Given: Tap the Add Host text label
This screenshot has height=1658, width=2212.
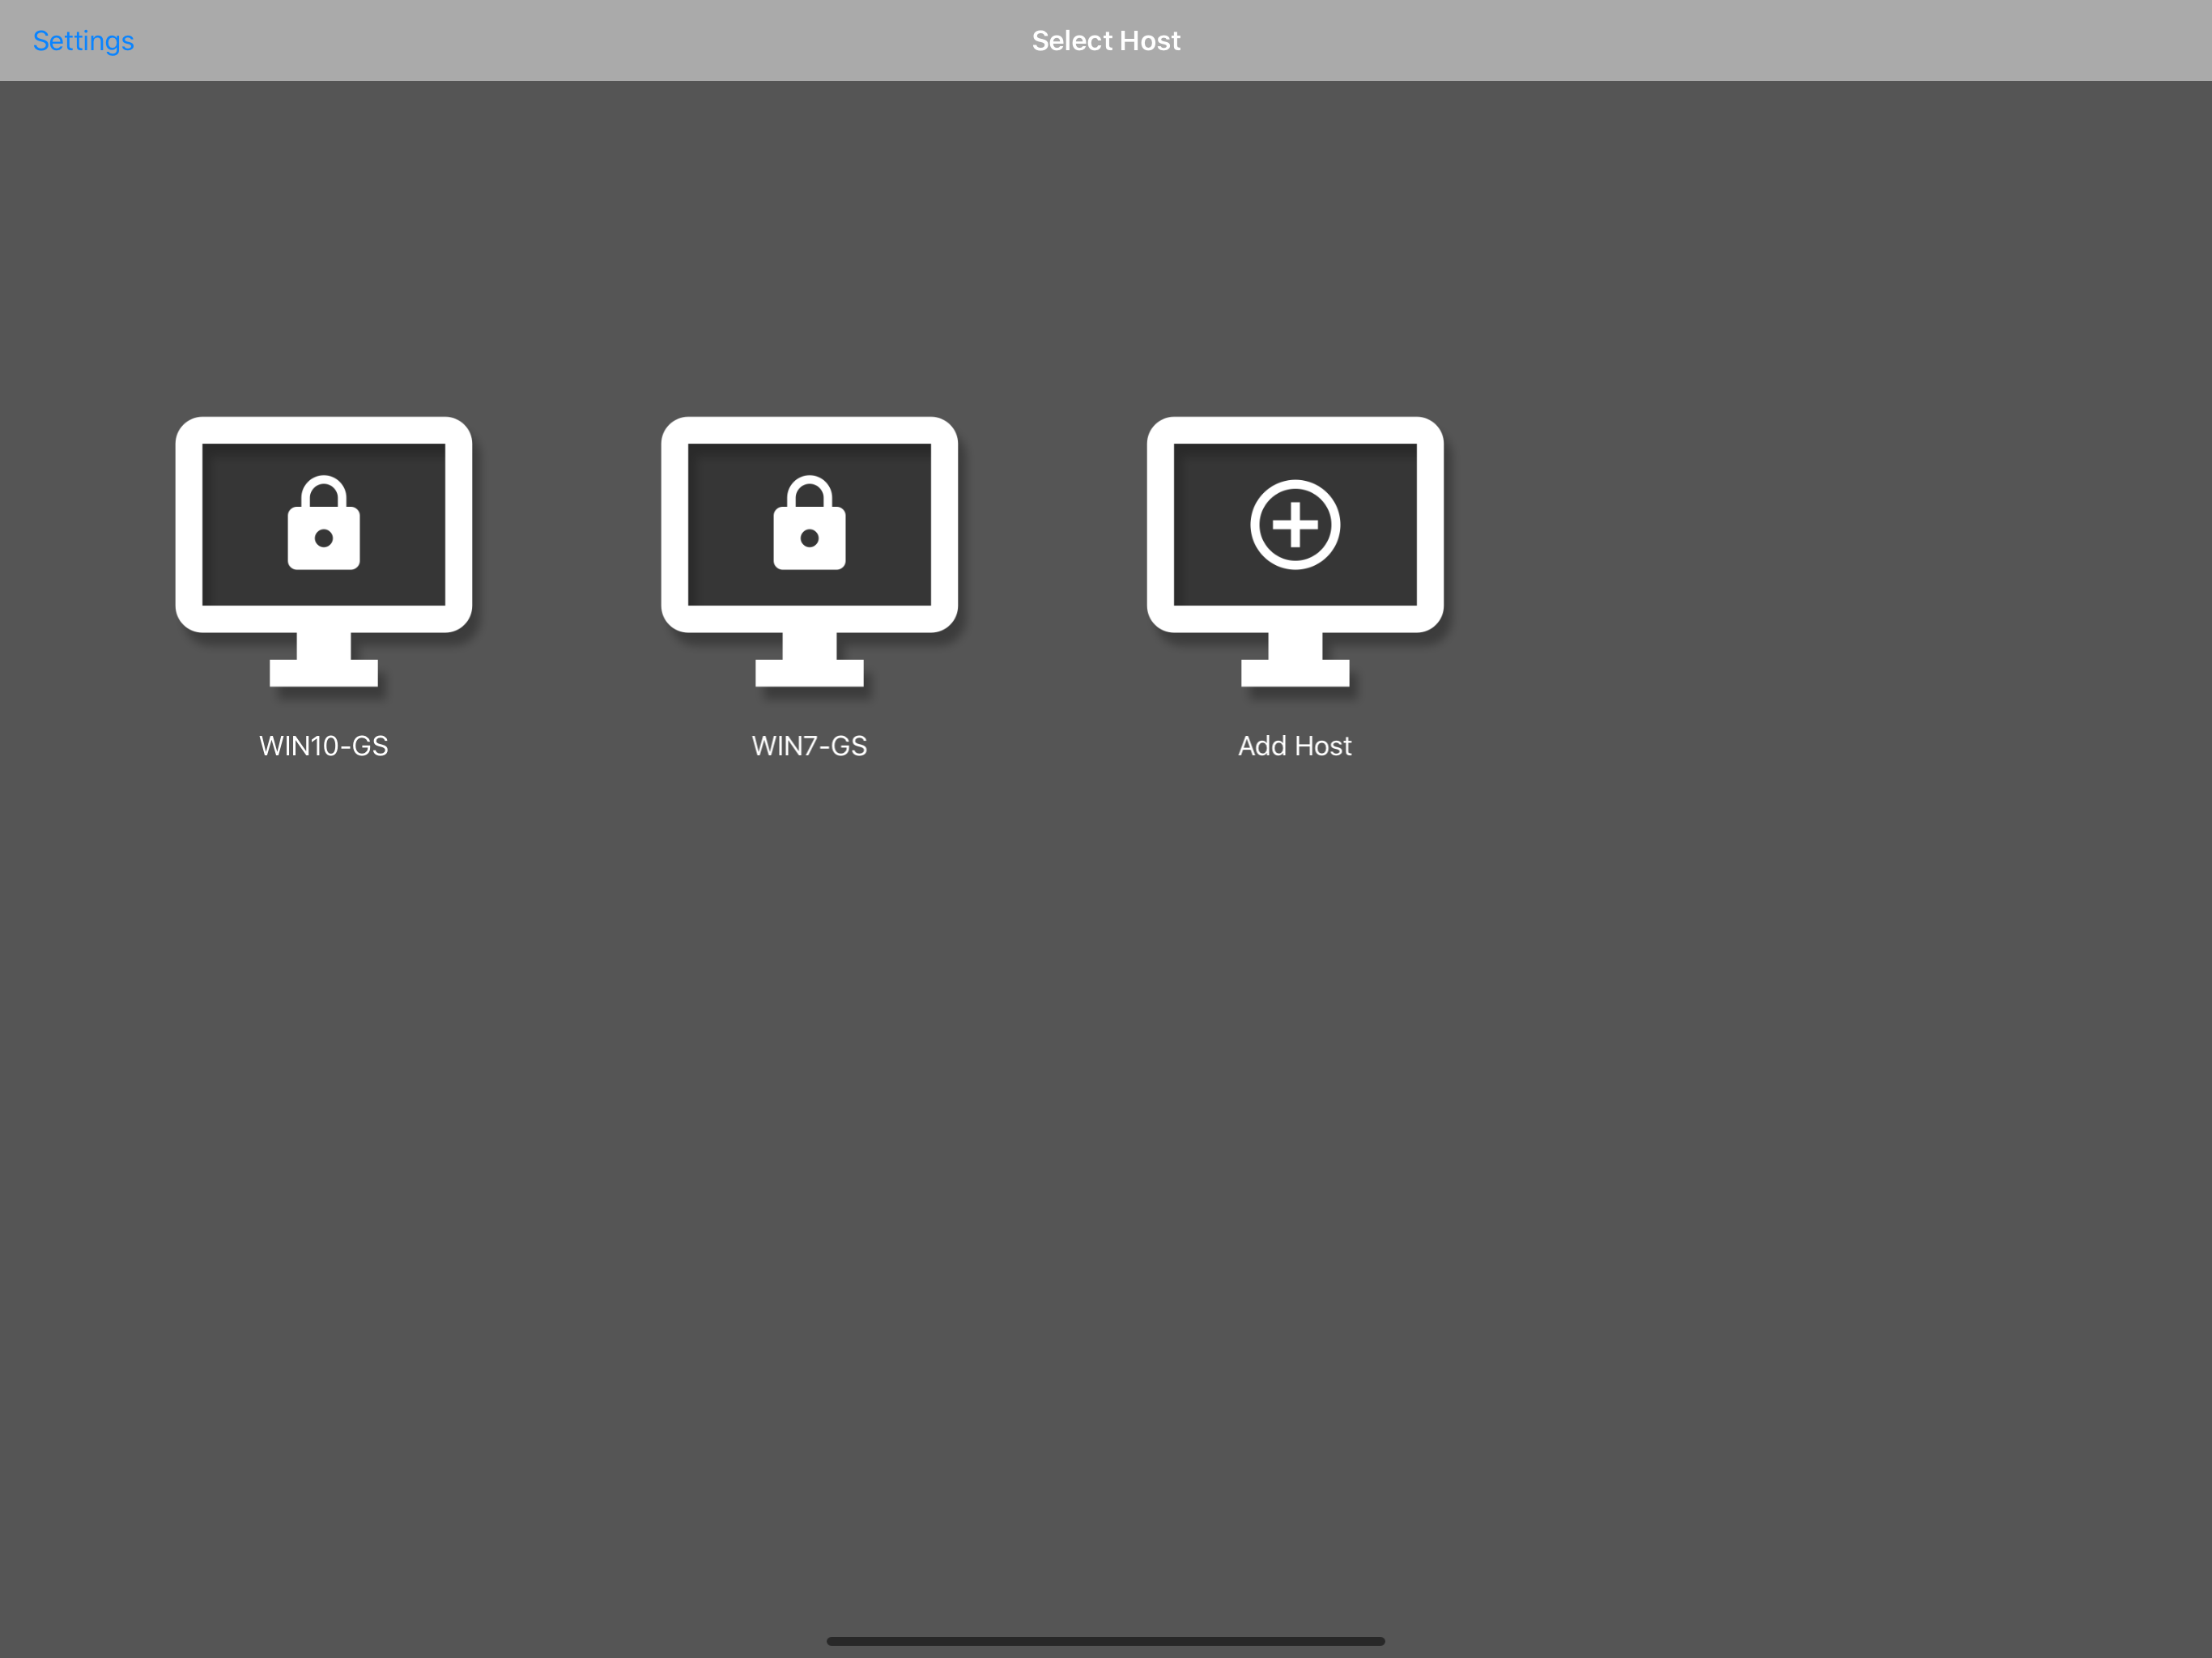Looking at the screenshot, I should [1294, 746].
